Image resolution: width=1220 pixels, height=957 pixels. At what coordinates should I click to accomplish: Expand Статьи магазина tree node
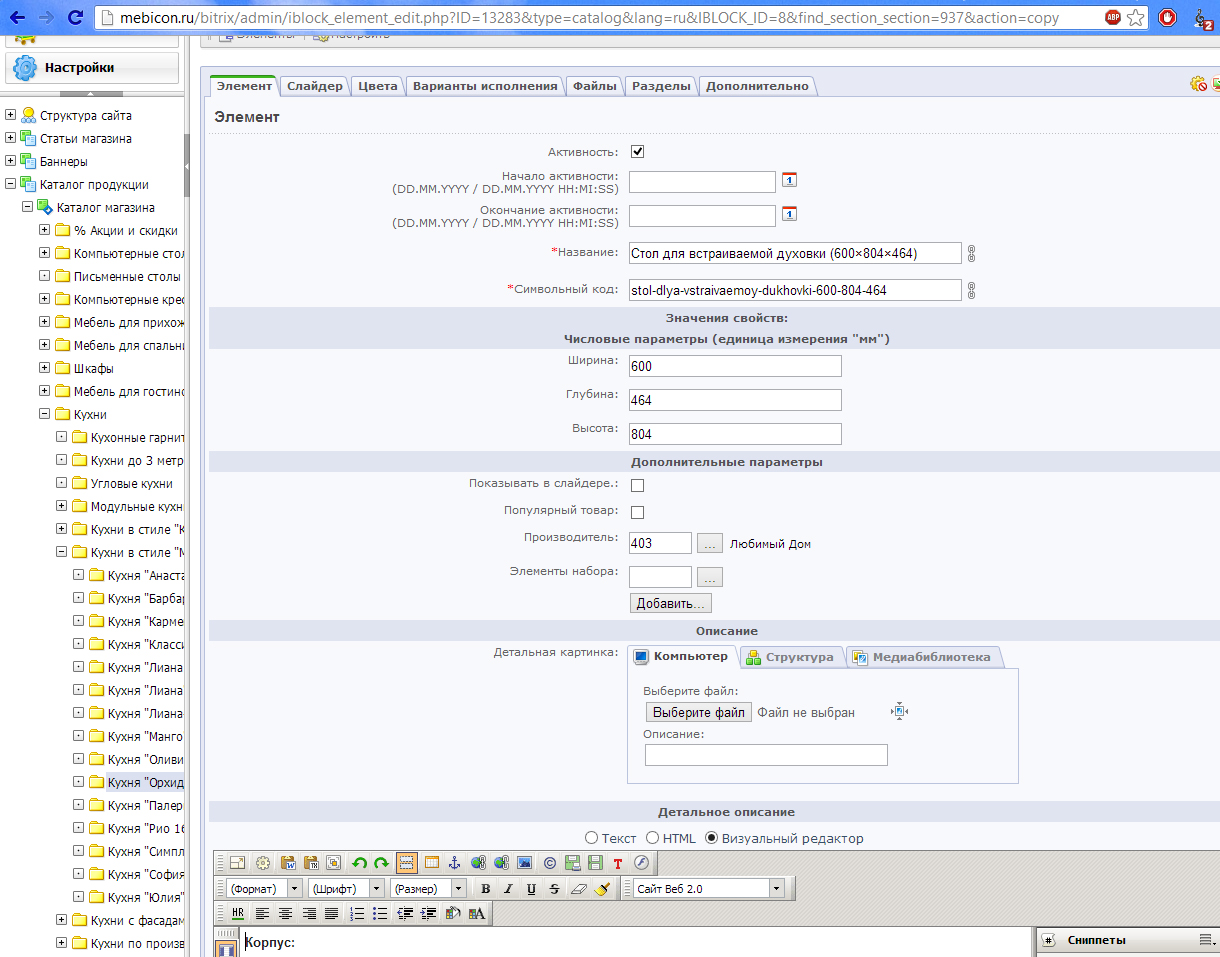[10, 138]
